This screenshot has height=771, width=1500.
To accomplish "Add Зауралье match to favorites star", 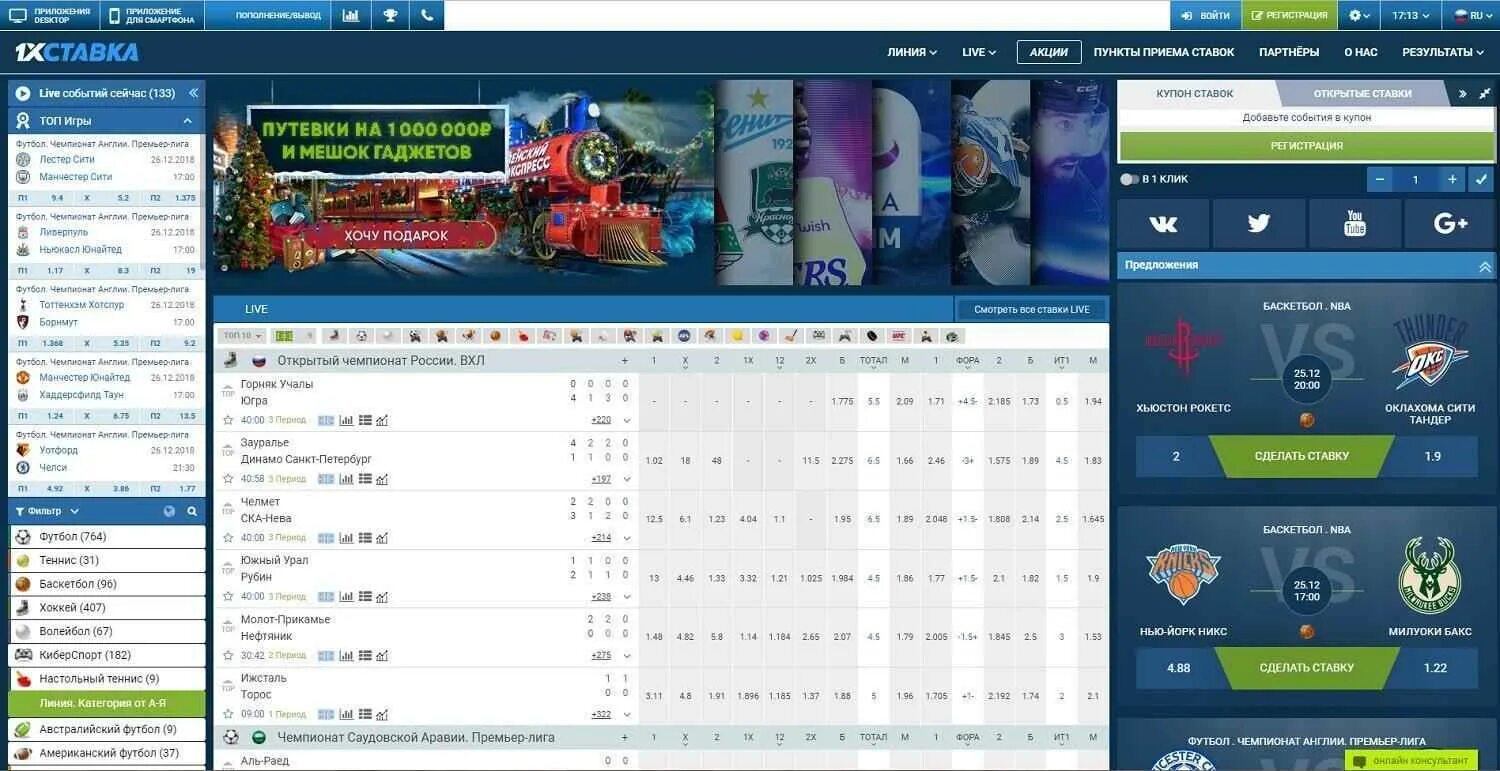I will click(228, 479).
